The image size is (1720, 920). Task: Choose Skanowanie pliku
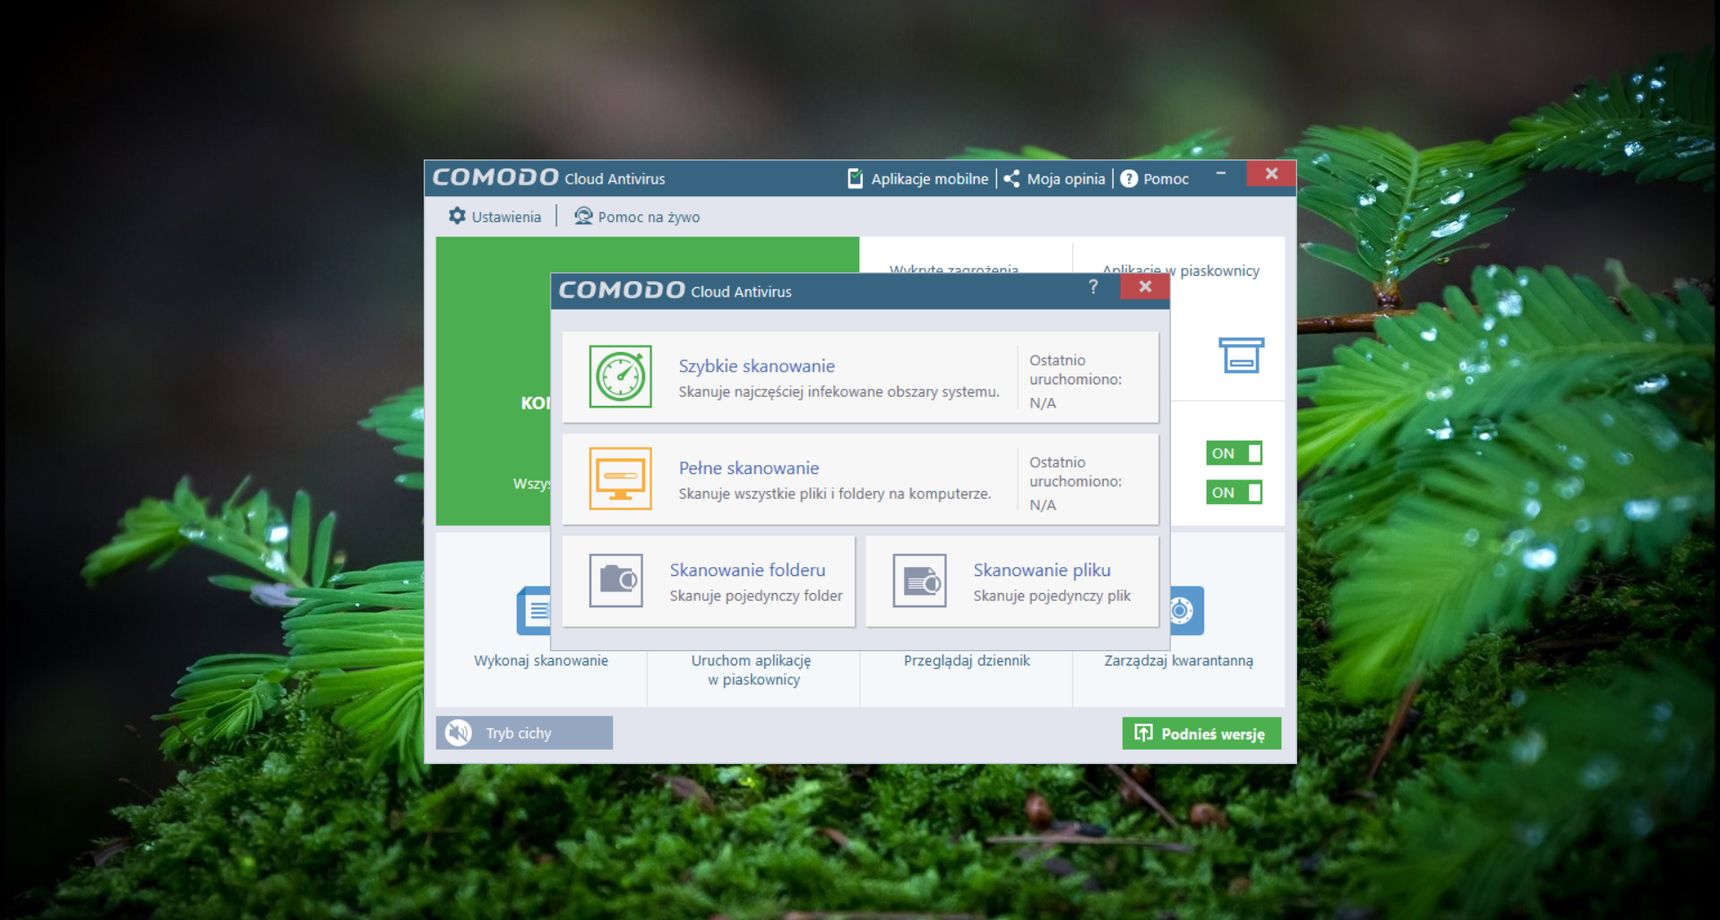tap(1012, 581)
